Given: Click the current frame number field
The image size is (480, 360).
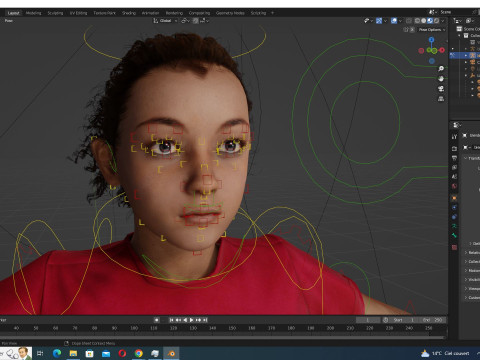Looking at the screenshot, I should 368,320.
